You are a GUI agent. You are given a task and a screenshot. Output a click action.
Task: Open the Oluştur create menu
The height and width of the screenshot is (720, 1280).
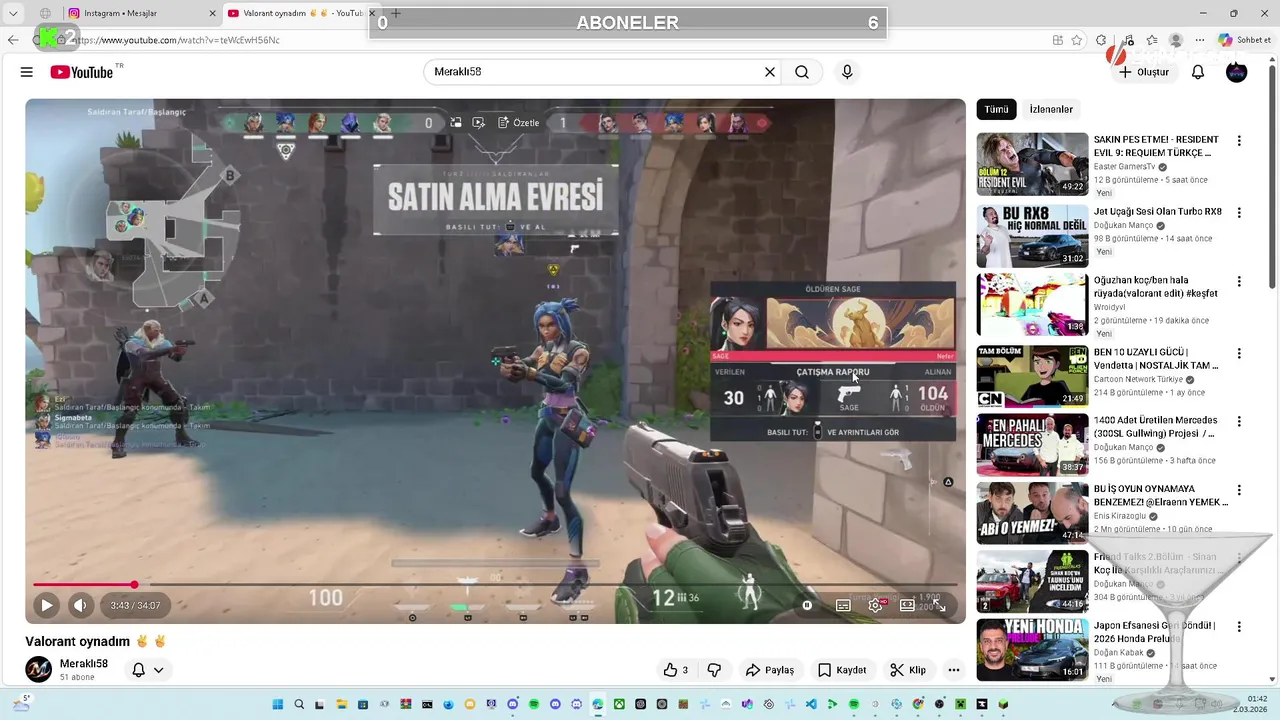1143,72
